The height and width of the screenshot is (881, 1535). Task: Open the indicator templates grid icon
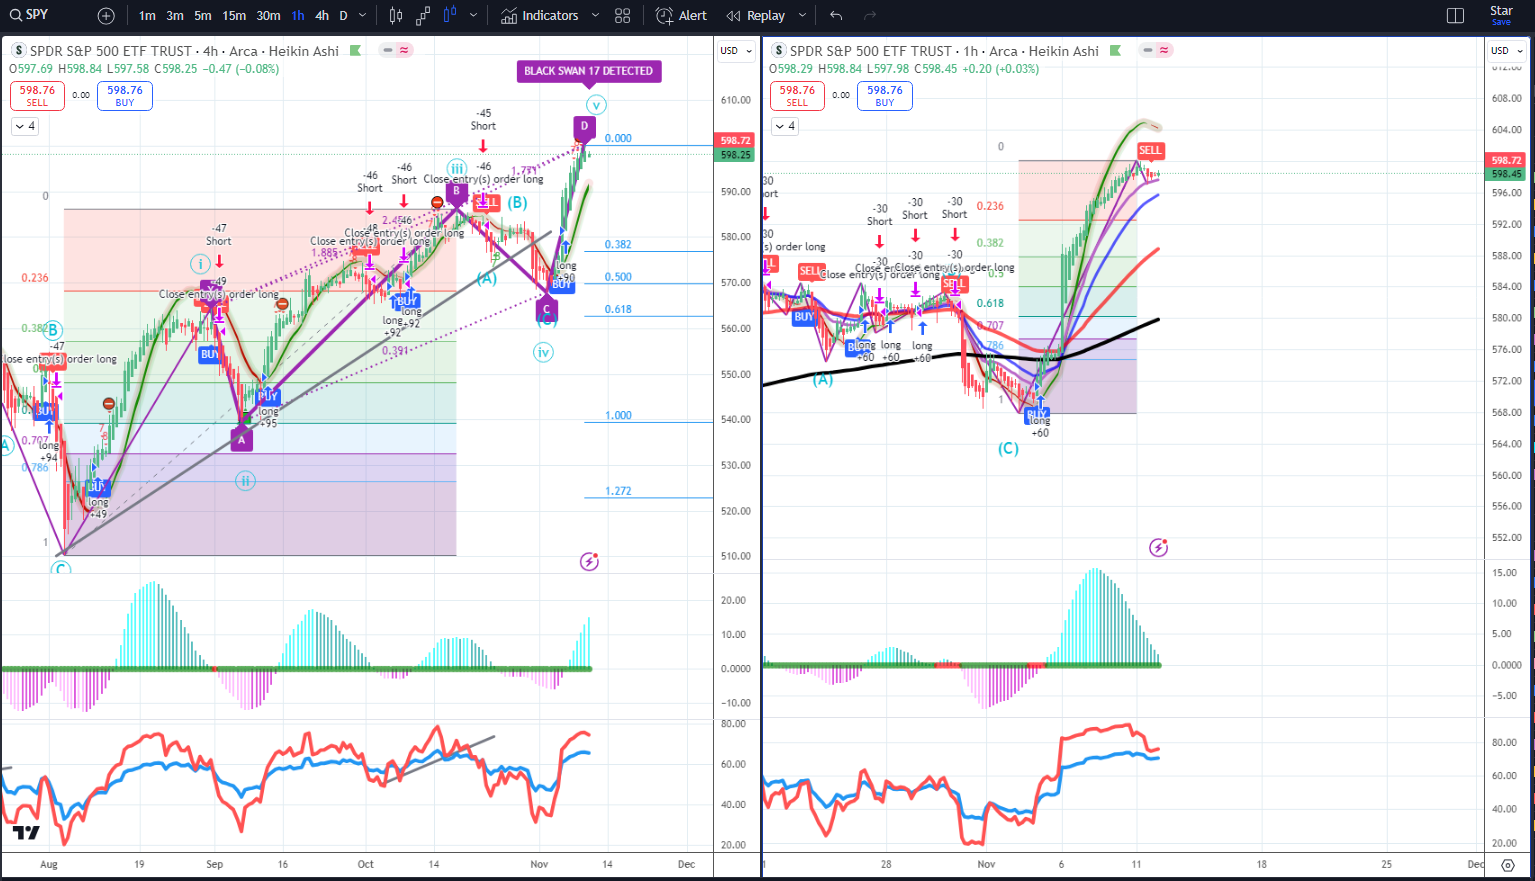(623, 16)
